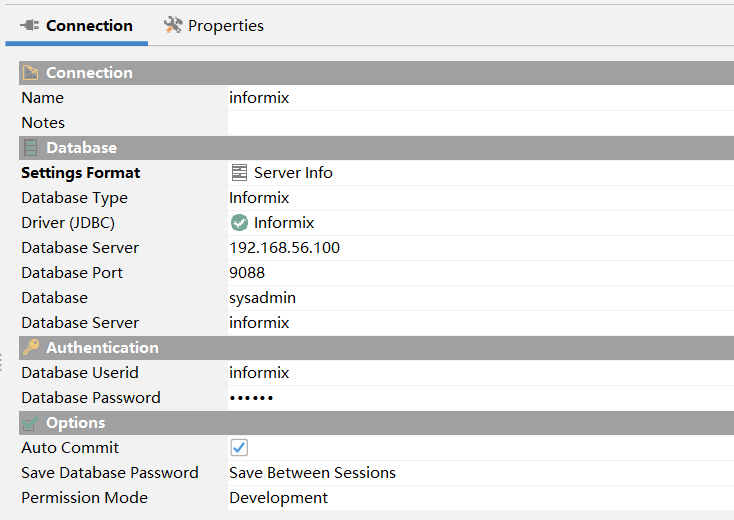The height and width of the screenshot is (520, 734).
Task: Click the Database Password field
Action: pos(481,397)
